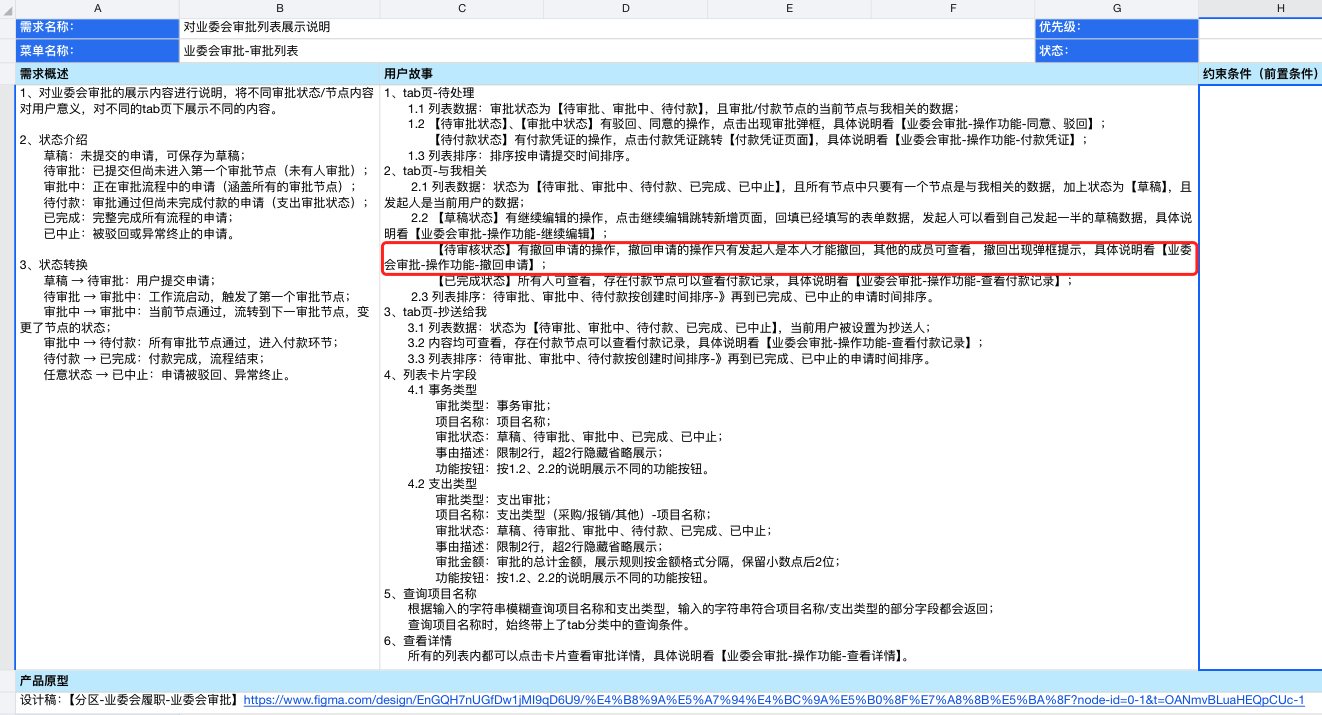Select the red-highlighted 撤回申请 text
Viewport: 1322px width, 715px height.
click(x=788, y=258)
